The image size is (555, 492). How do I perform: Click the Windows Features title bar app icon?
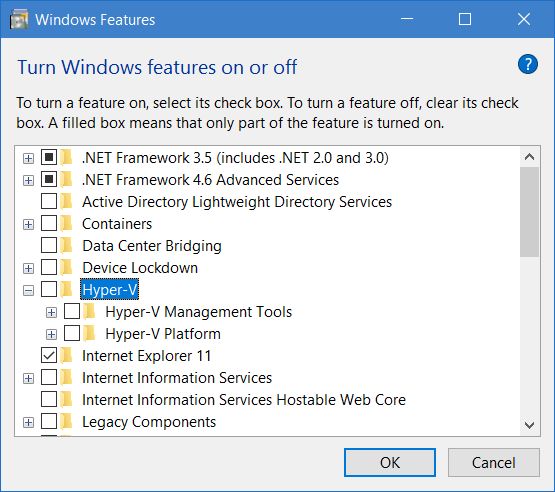(x=19, y=19)
